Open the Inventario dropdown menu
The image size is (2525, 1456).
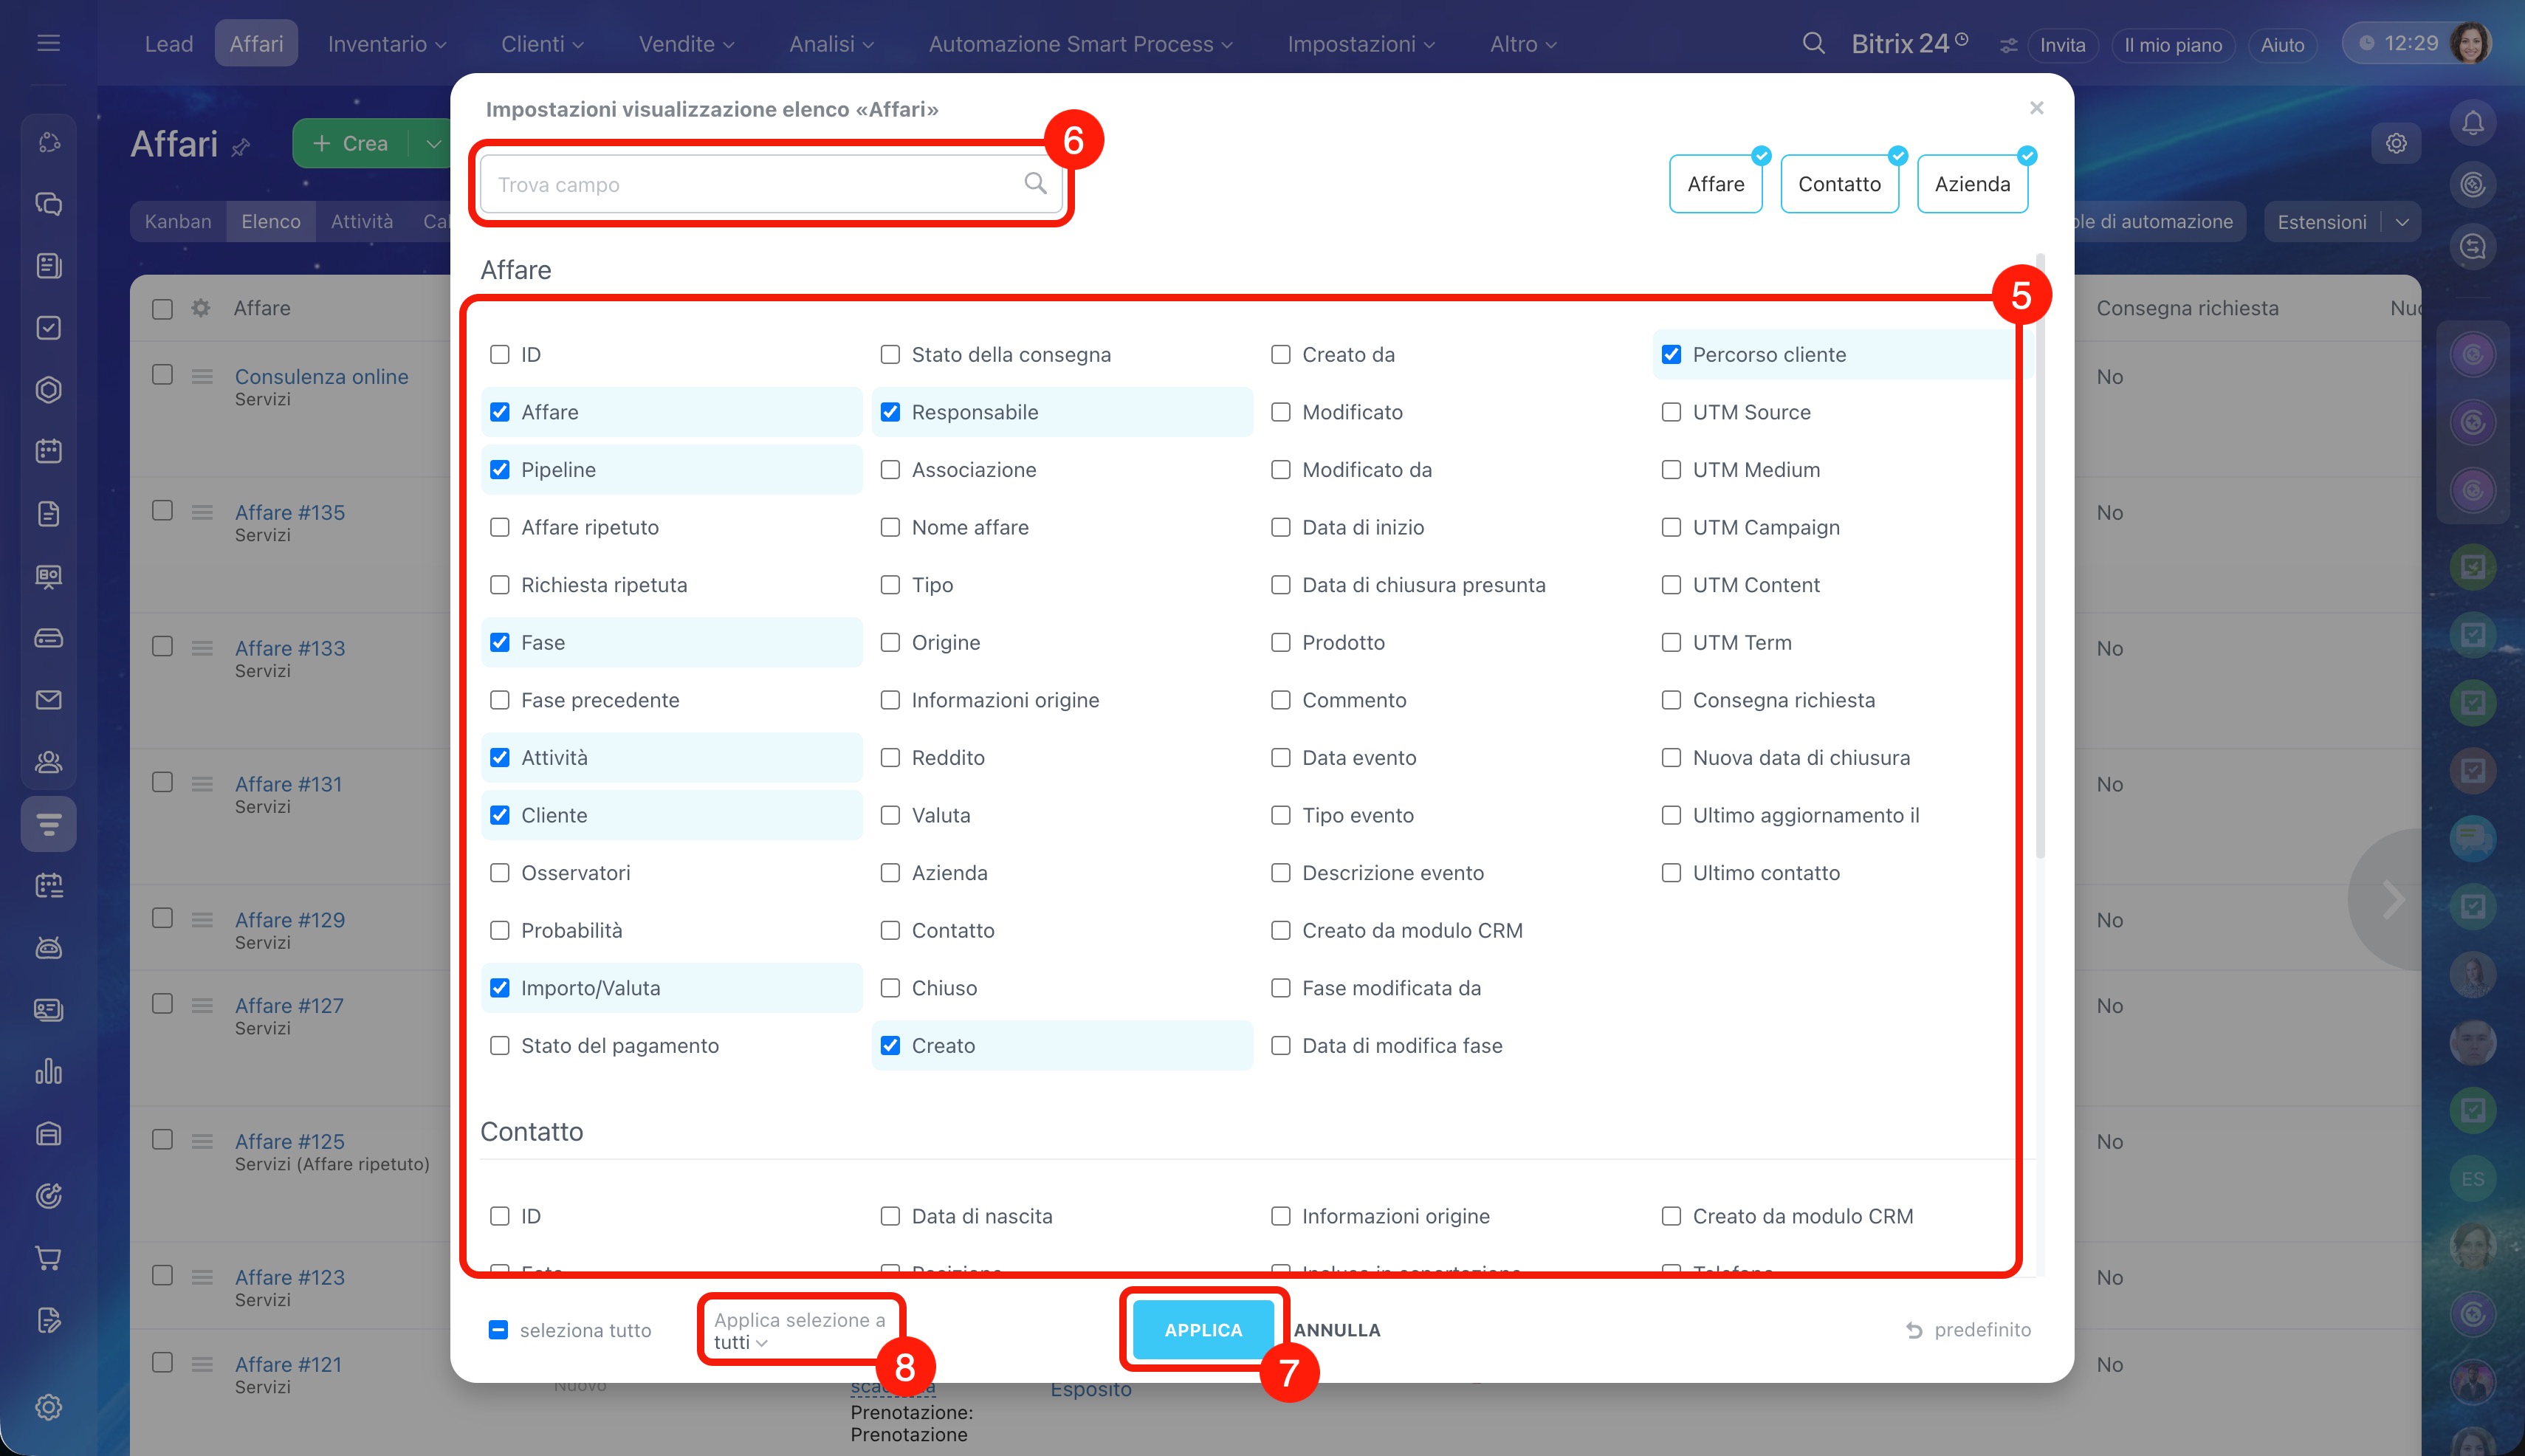[x=386, y=44]
